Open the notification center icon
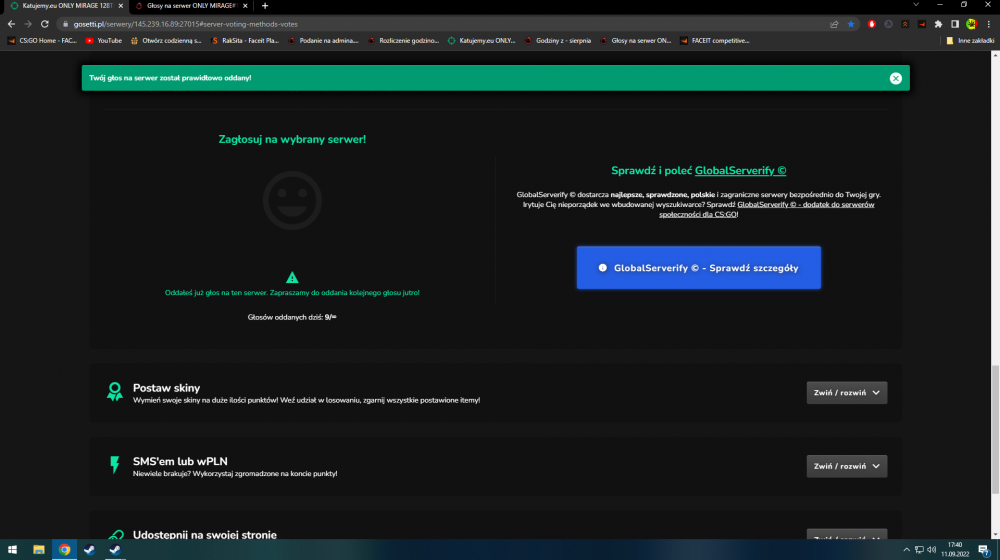The width and height of the screenshot is (1000, 560). tap(985, 550)
